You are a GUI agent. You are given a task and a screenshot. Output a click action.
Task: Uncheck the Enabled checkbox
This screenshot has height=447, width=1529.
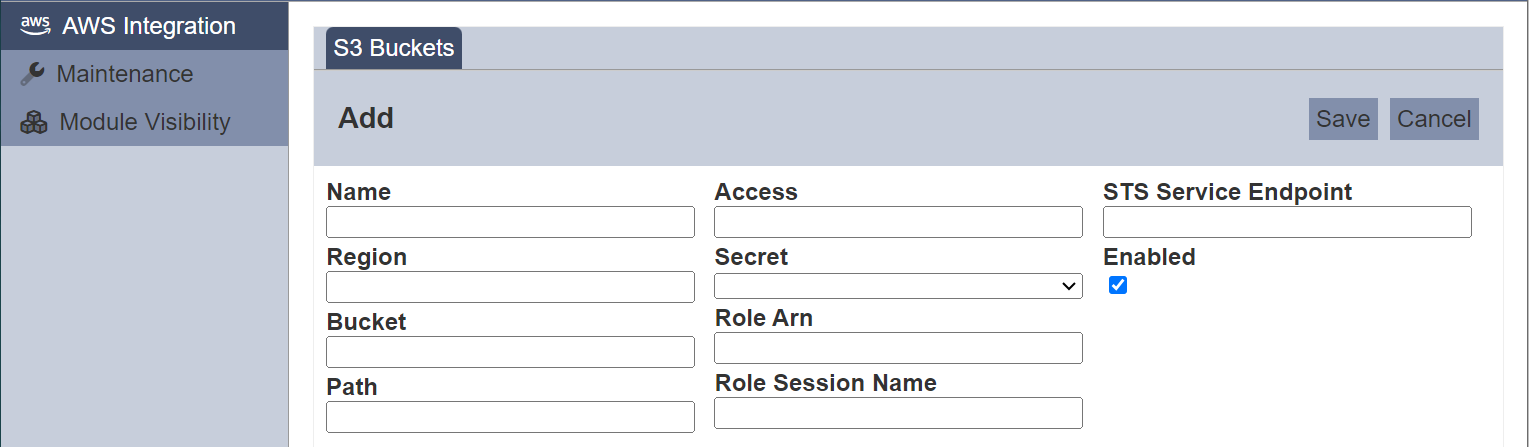(x=1118, y=286)
